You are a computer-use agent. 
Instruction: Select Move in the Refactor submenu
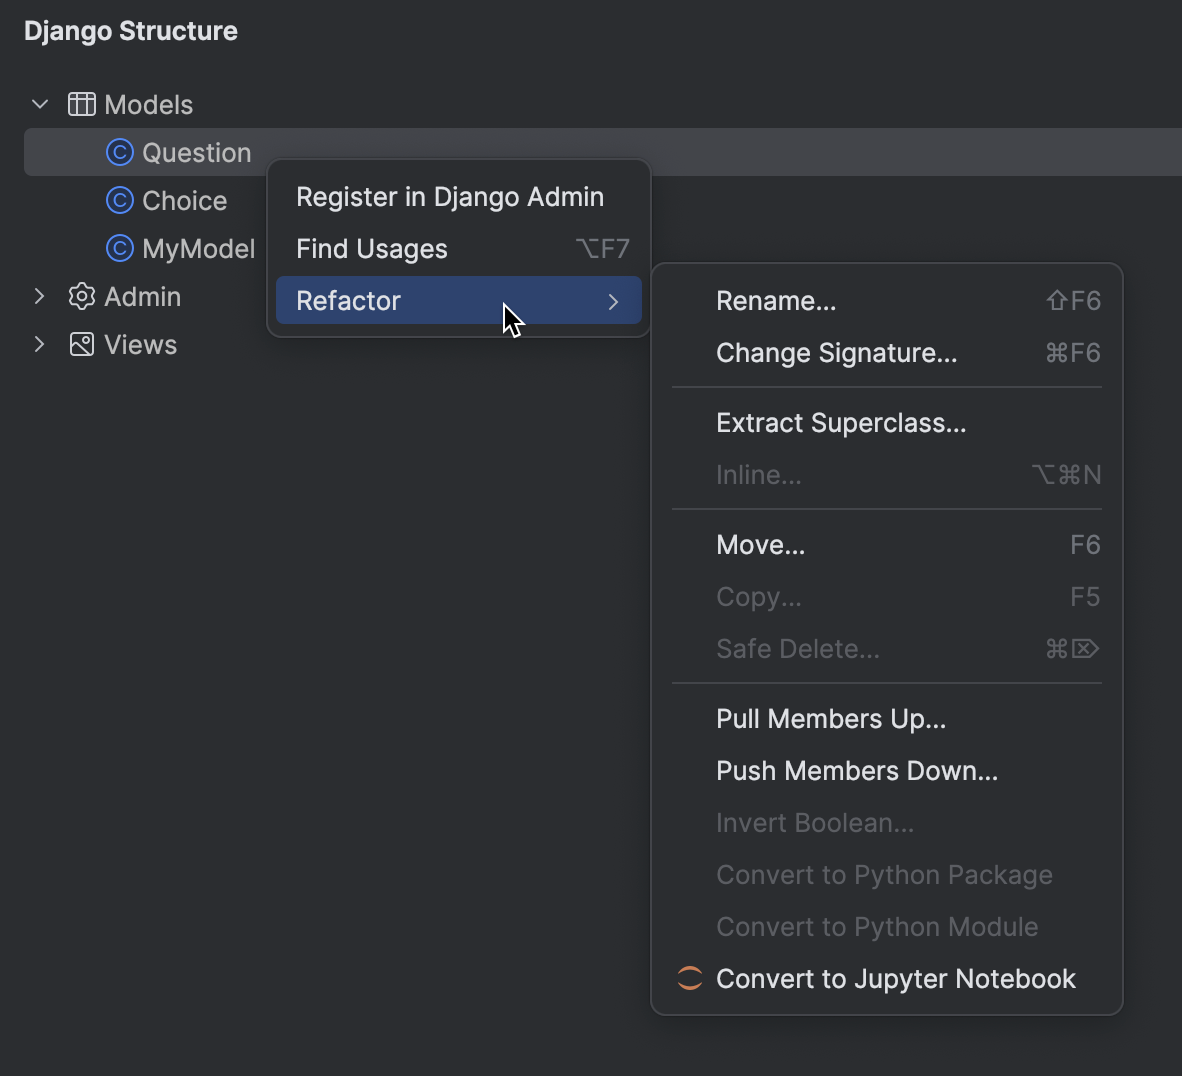point(761,544)
